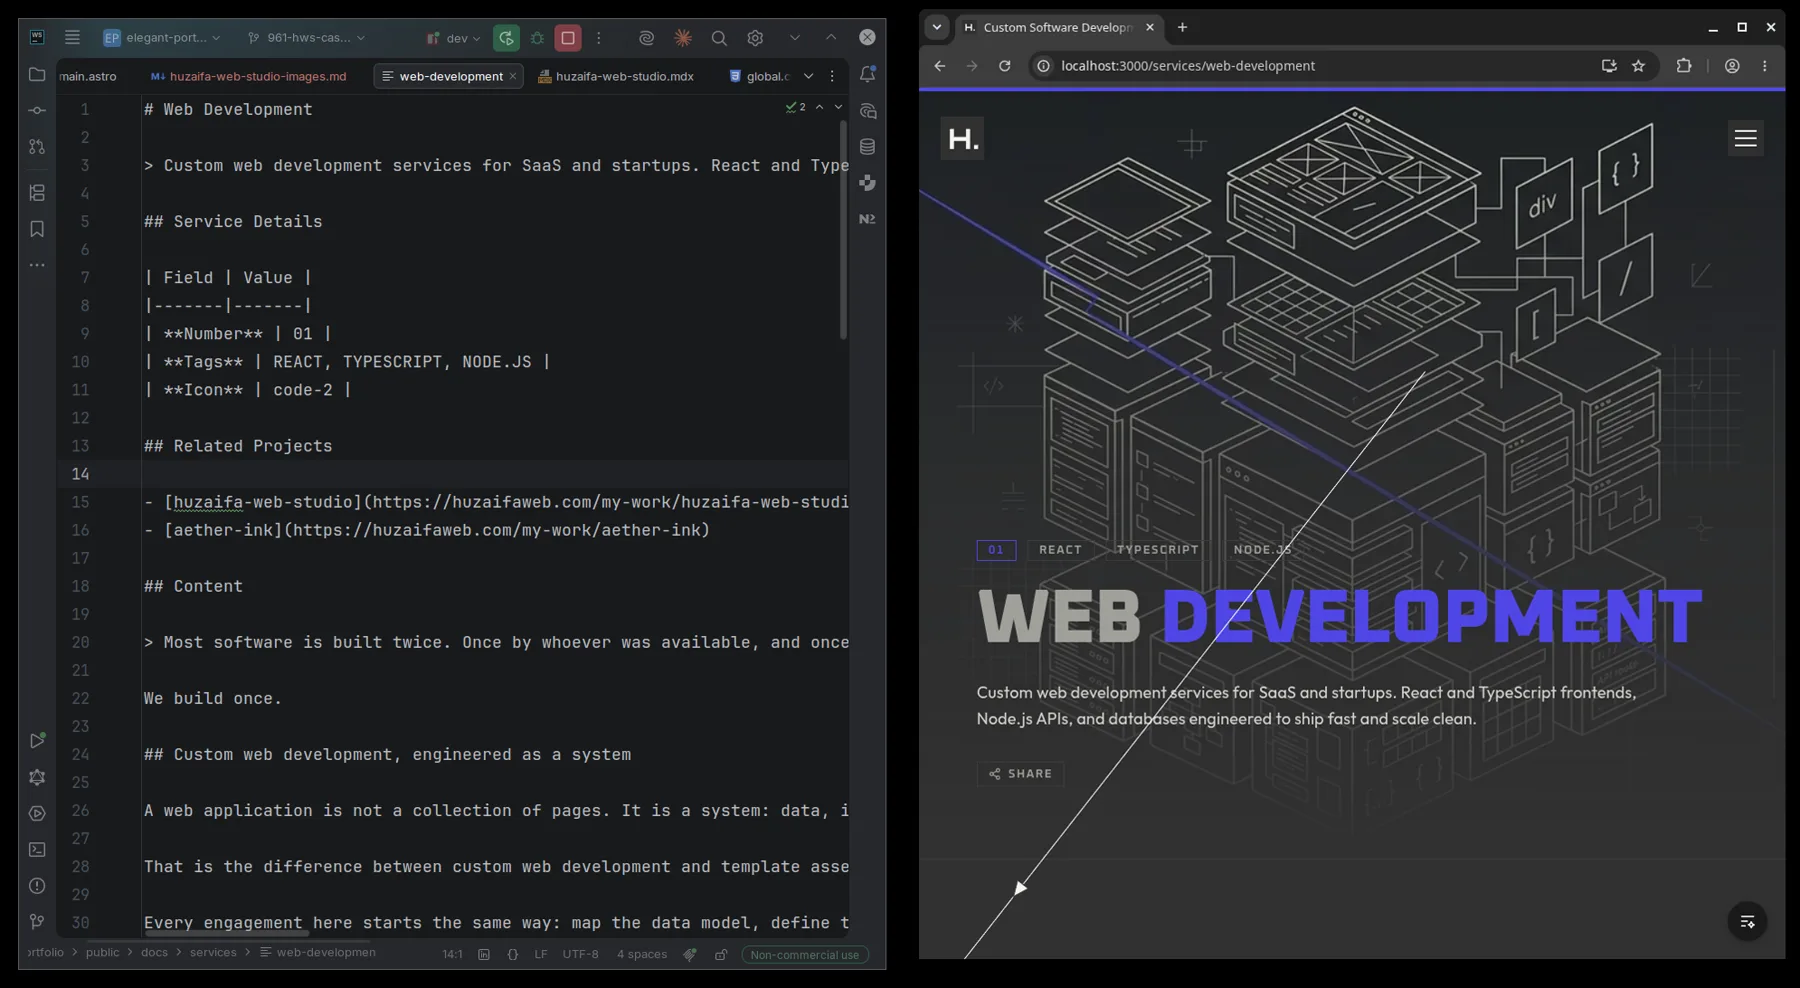Click the SHARE button on webpage
Viewport: 1800px width, 988px height.
point(1020,774)
